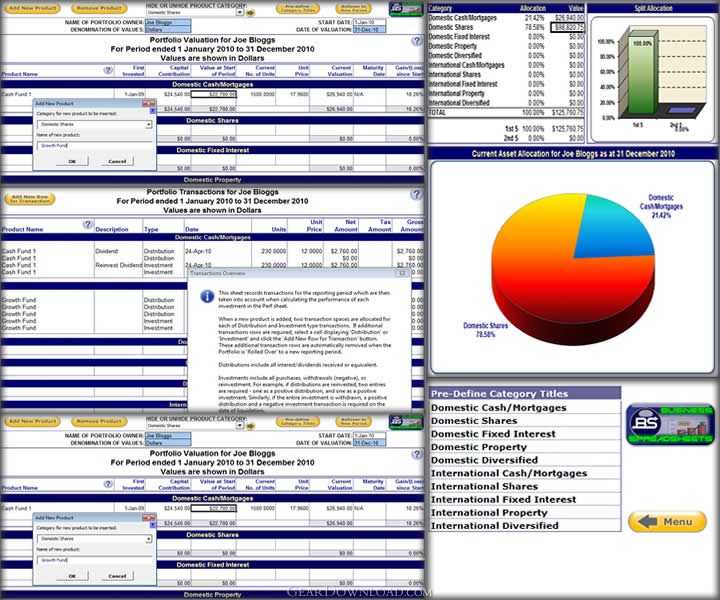
Task: Select Domestic Cash/Mortgages category title row
Action: coord(525,408)
